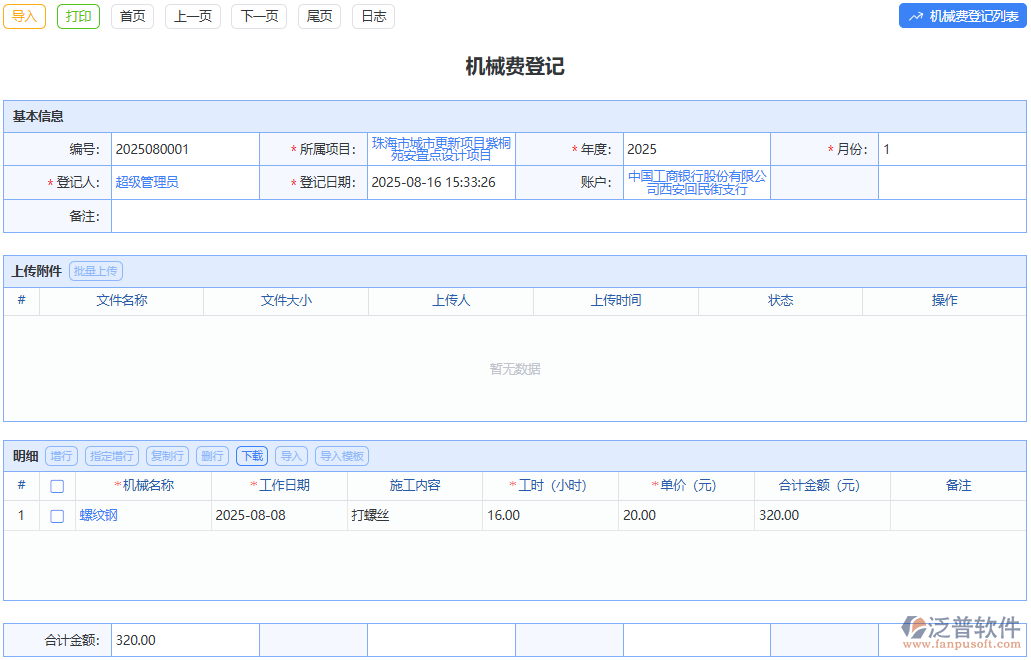1031x660 pixels.
Task: Click the 打印 print icon button
Action: (78, 16)
